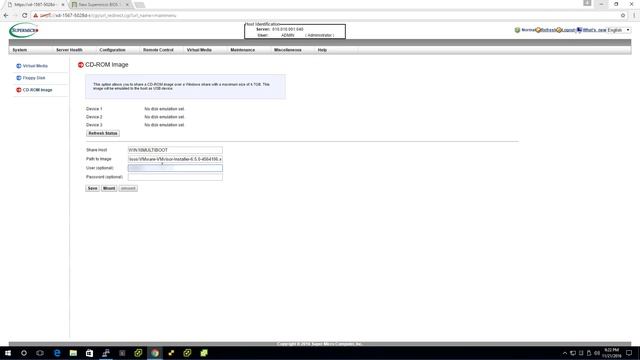Launch Microsoft Edge from the taskbar
This screenshot has height=360, width=640.
[x=57, y=353]
